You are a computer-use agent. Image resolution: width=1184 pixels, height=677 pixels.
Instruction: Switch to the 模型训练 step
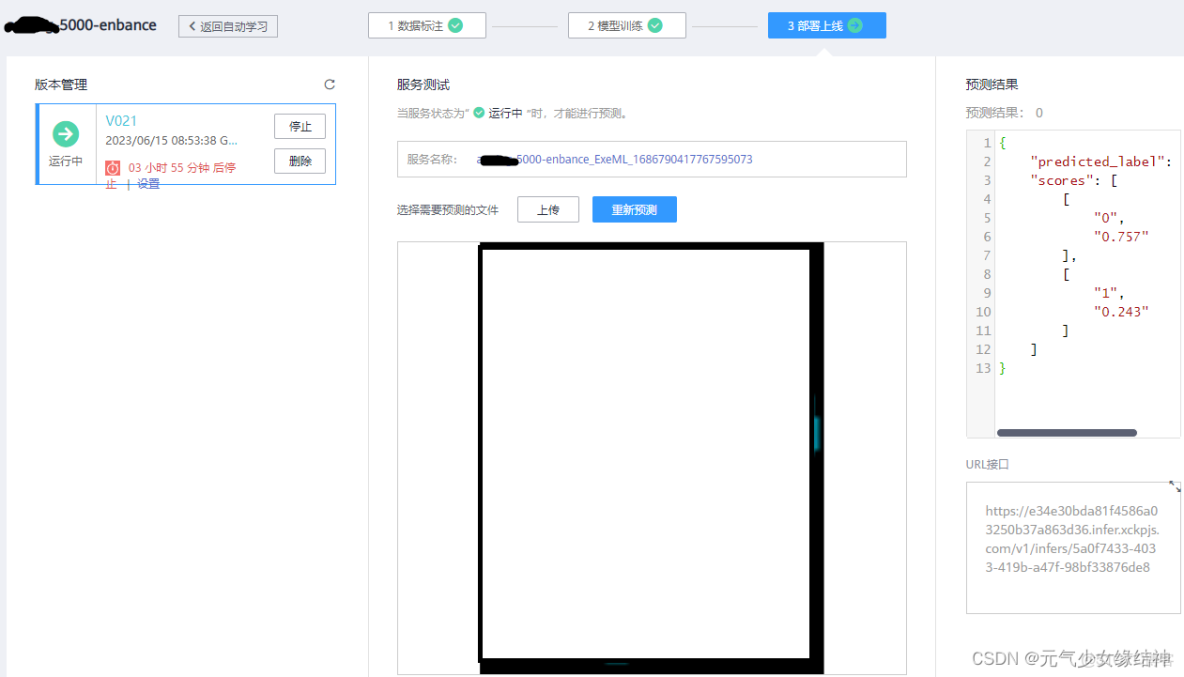coord(627,25)
